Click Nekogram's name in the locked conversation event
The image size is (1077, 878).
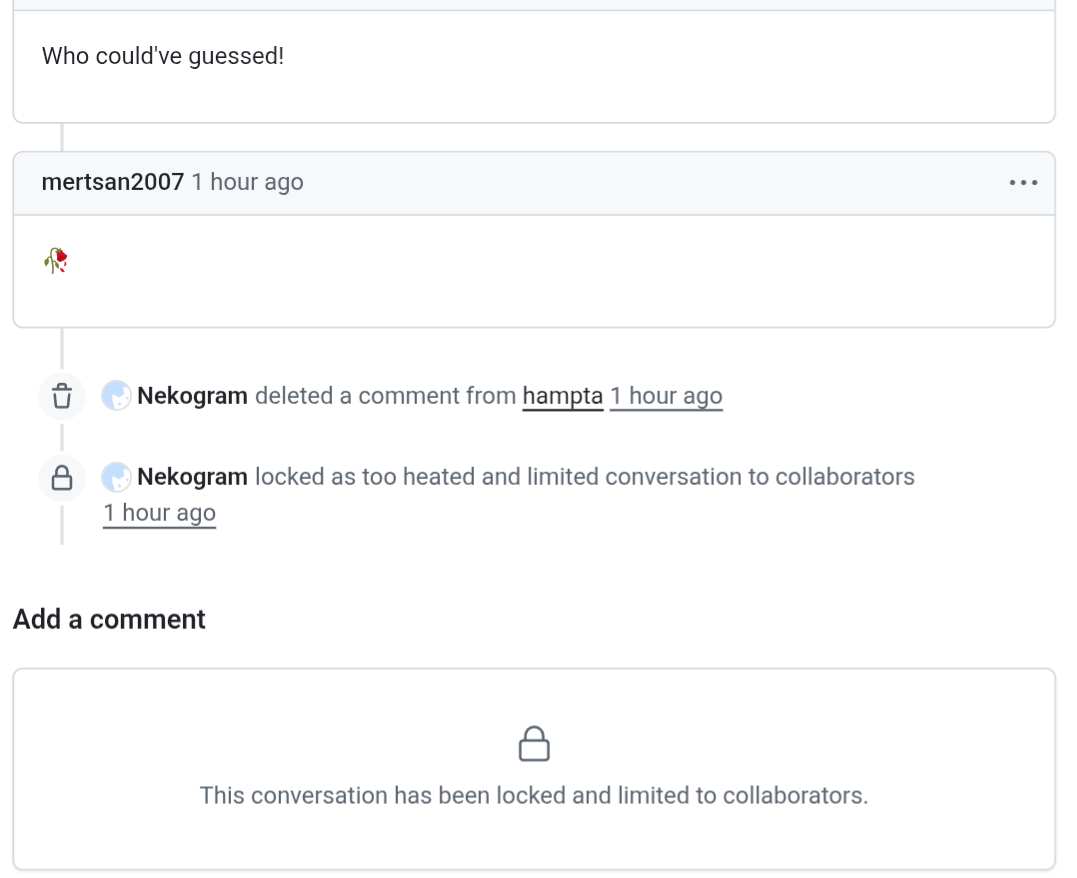[192, 477]
